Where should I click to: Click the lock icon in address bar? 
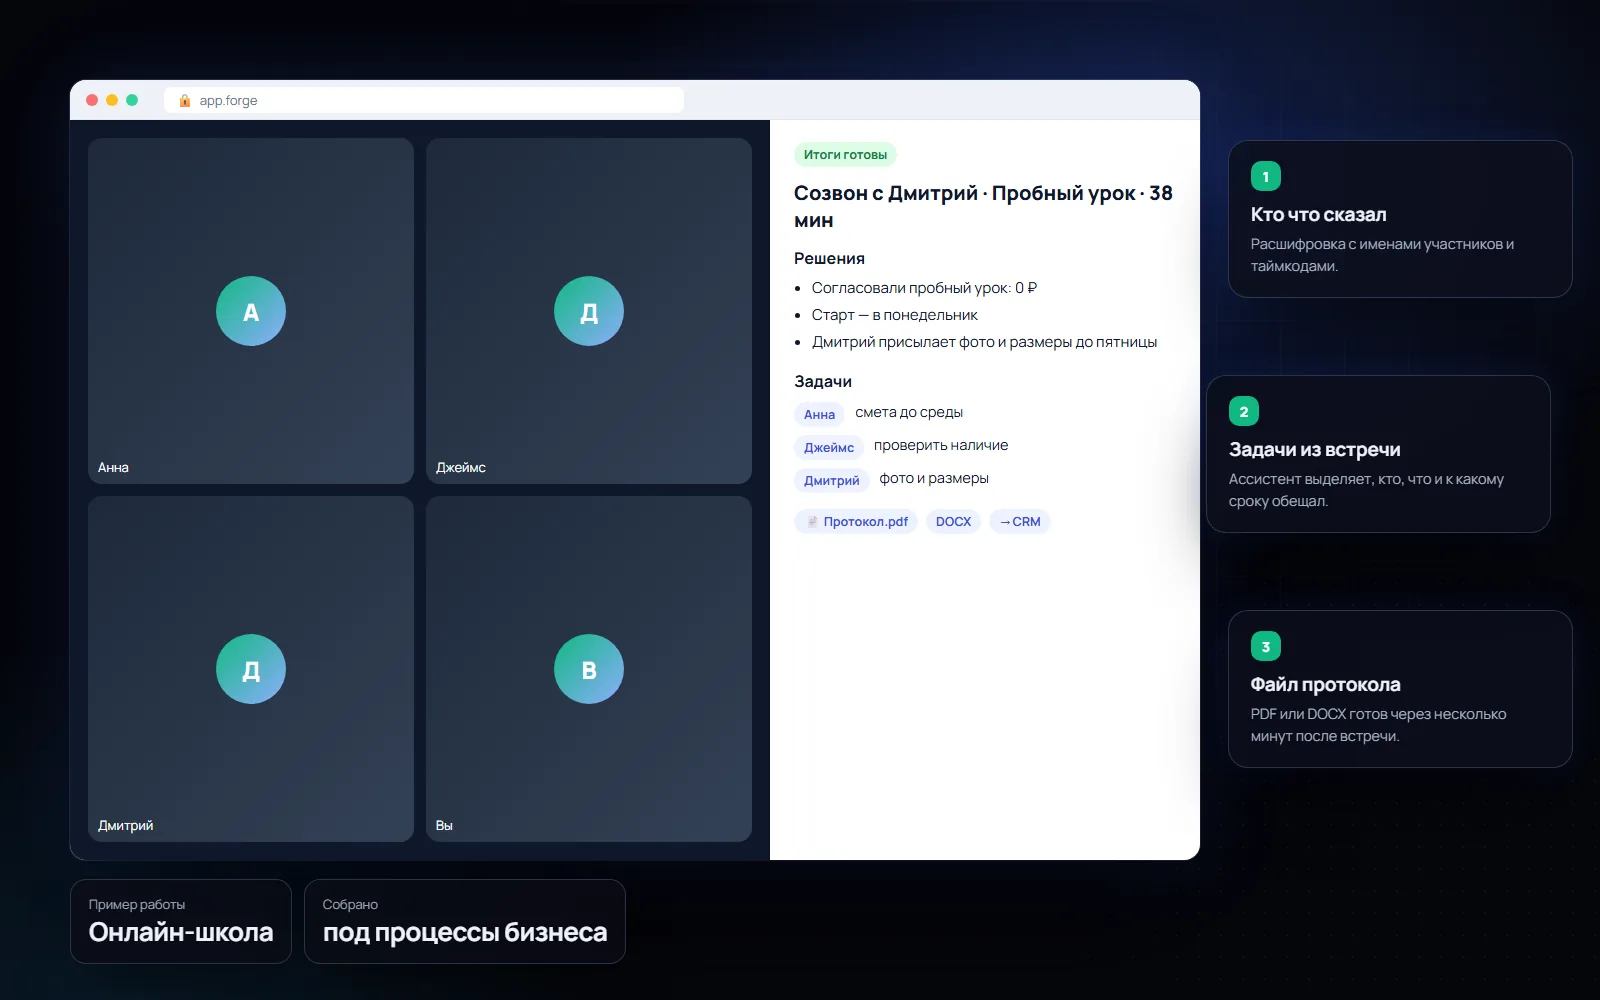pyautogui.click(x=185, y=100)
